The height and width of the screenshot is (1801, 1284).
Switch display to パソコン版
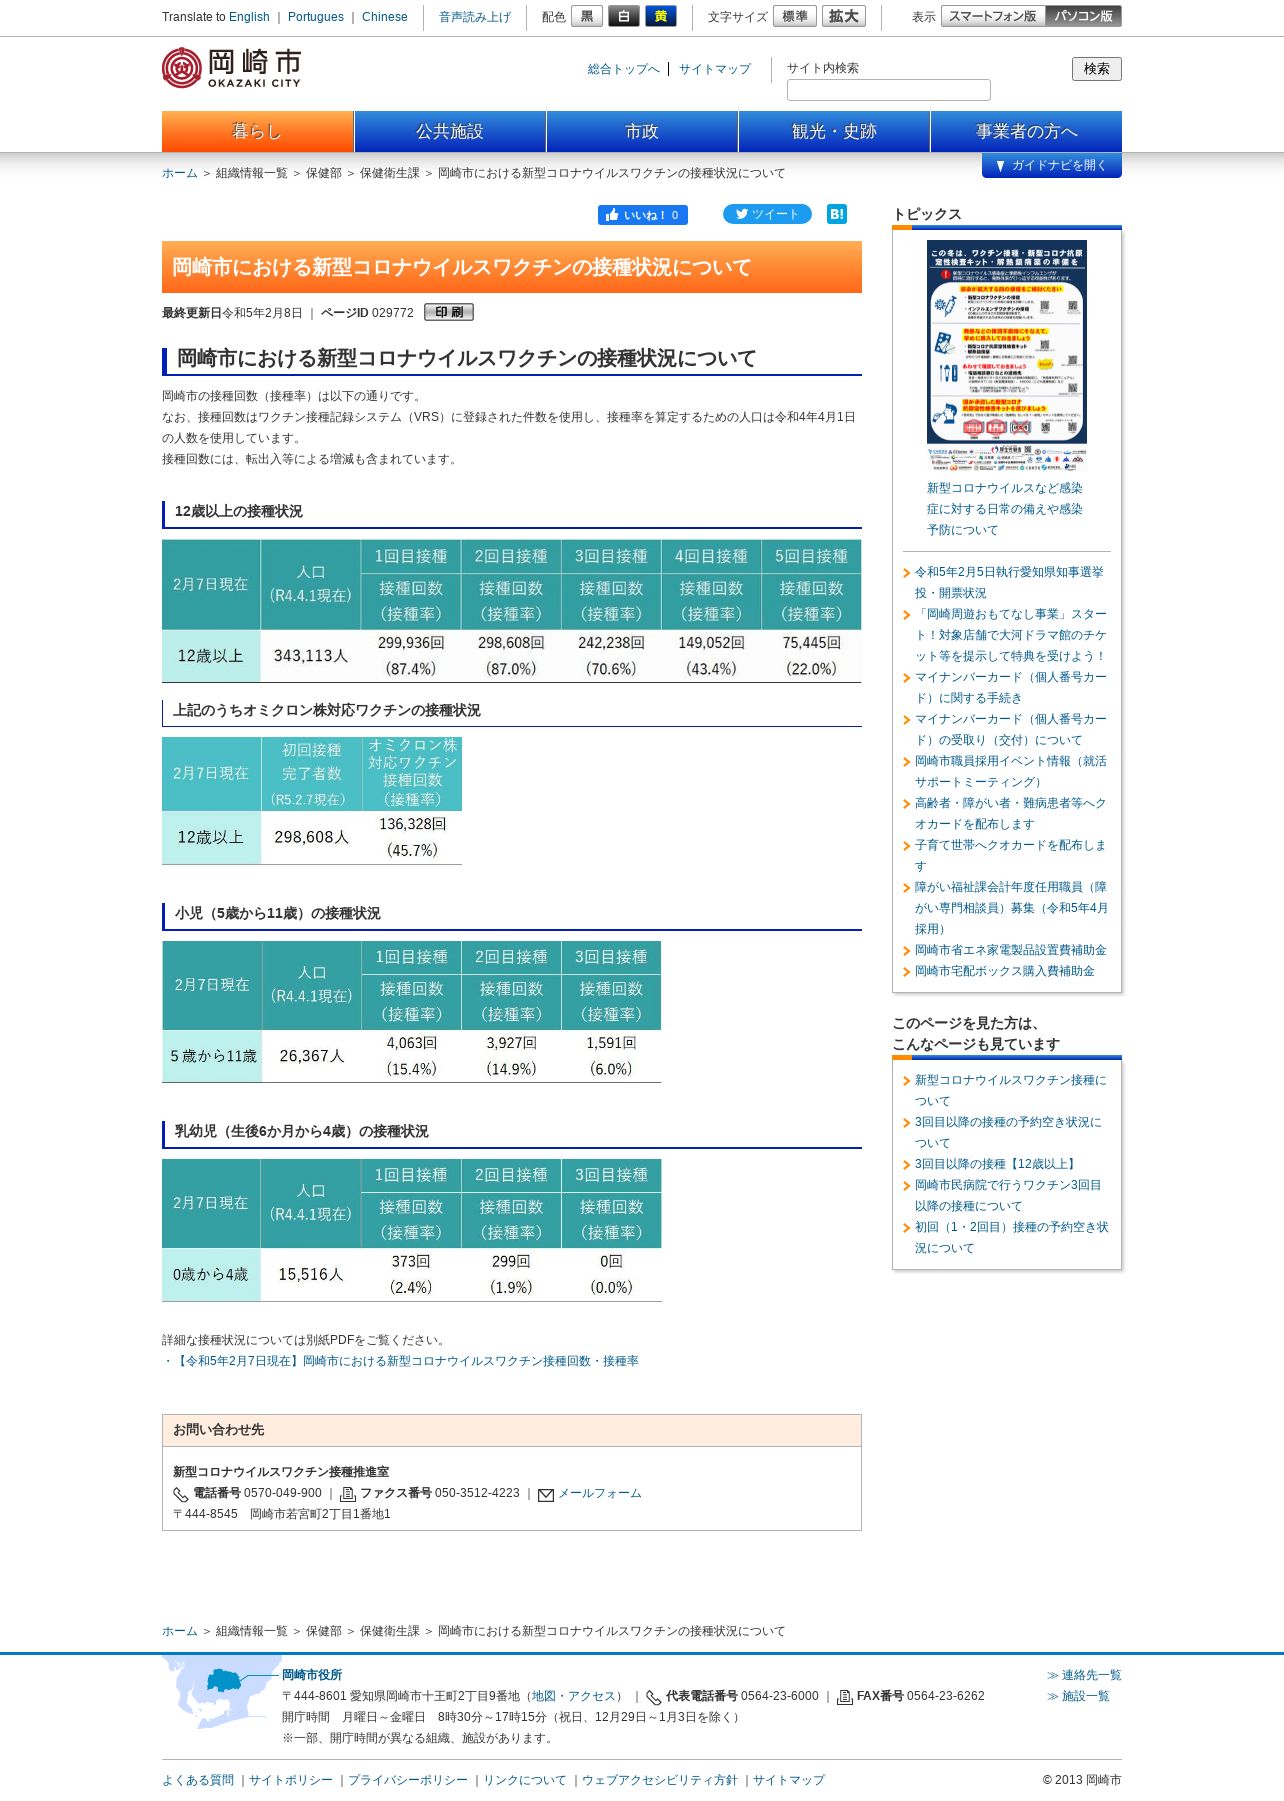point(1083,16)
